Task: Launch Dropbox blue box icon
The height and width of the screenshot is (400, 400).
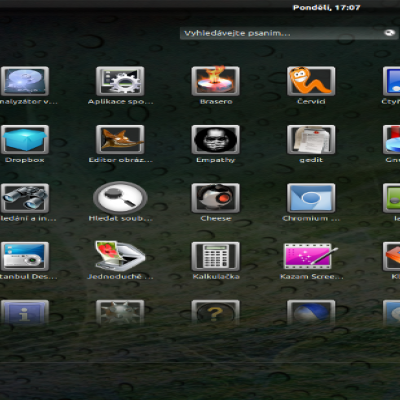Action: 25,139
